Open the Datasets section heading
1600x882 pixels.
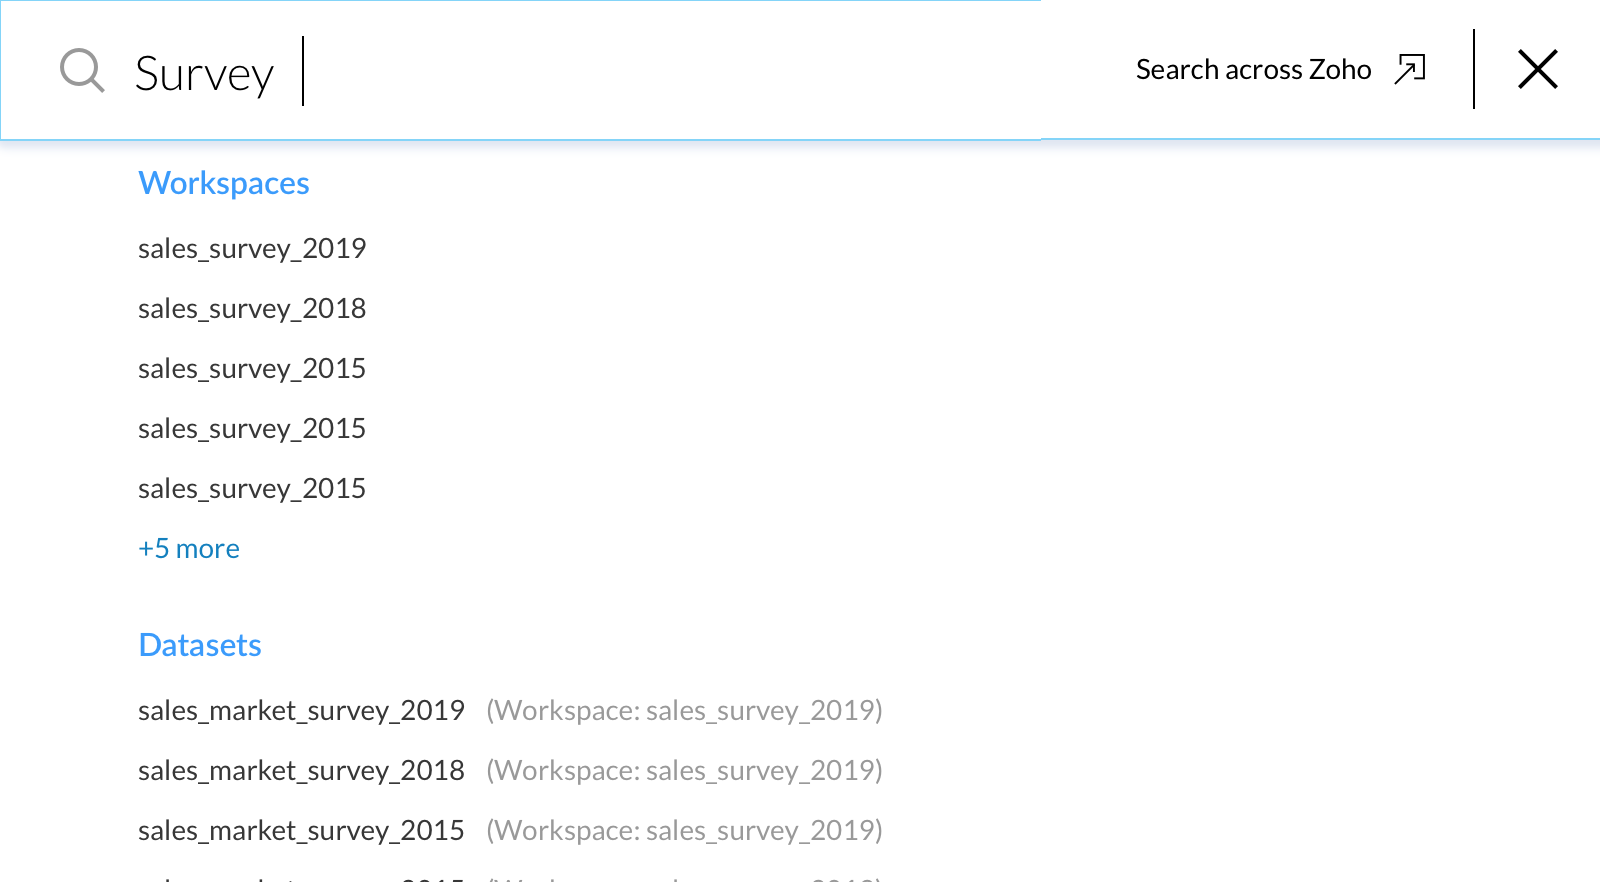tap(200, 645)
